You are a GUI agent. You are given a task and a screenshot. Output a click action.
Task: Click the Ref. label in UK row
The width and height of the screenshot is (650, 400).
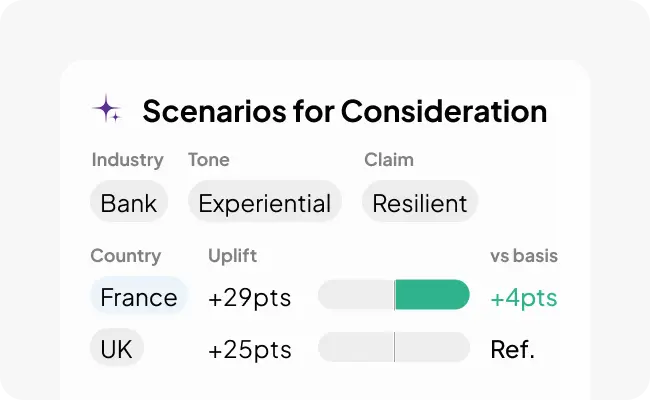click(513, 349)
